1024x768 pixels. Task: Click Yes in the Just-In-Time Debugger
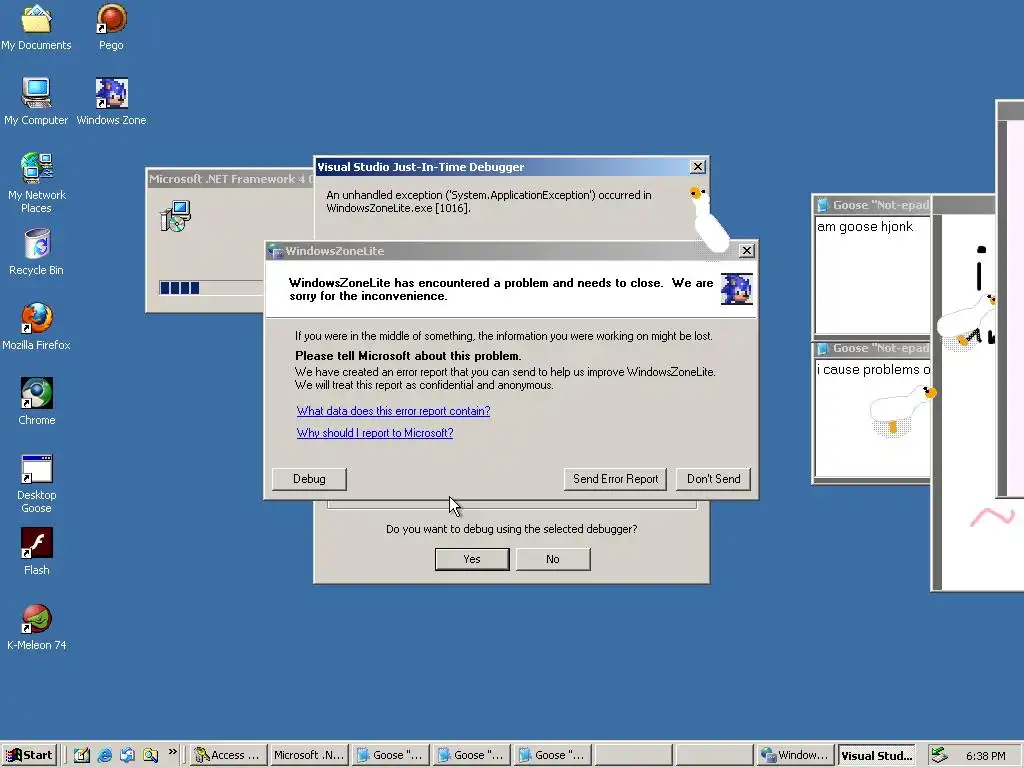click(472, 559)
